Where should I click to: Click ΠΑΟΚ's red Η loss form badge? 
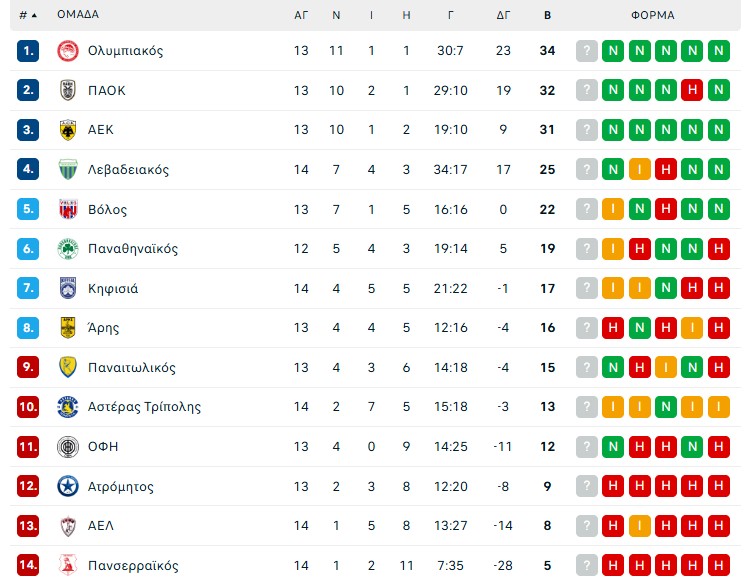691,90
